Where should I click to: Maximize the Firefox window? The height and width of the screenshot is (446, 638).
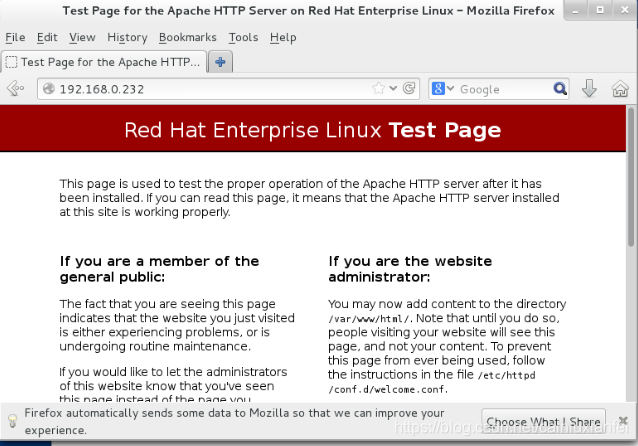(600, 10)
